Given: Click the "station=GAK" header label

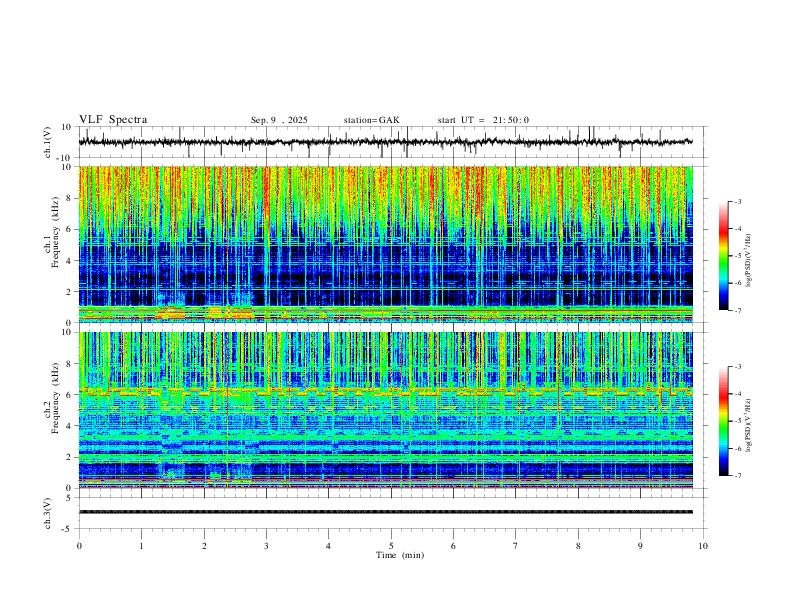Looking at the screenshot, I should click(x=371, y=120).
